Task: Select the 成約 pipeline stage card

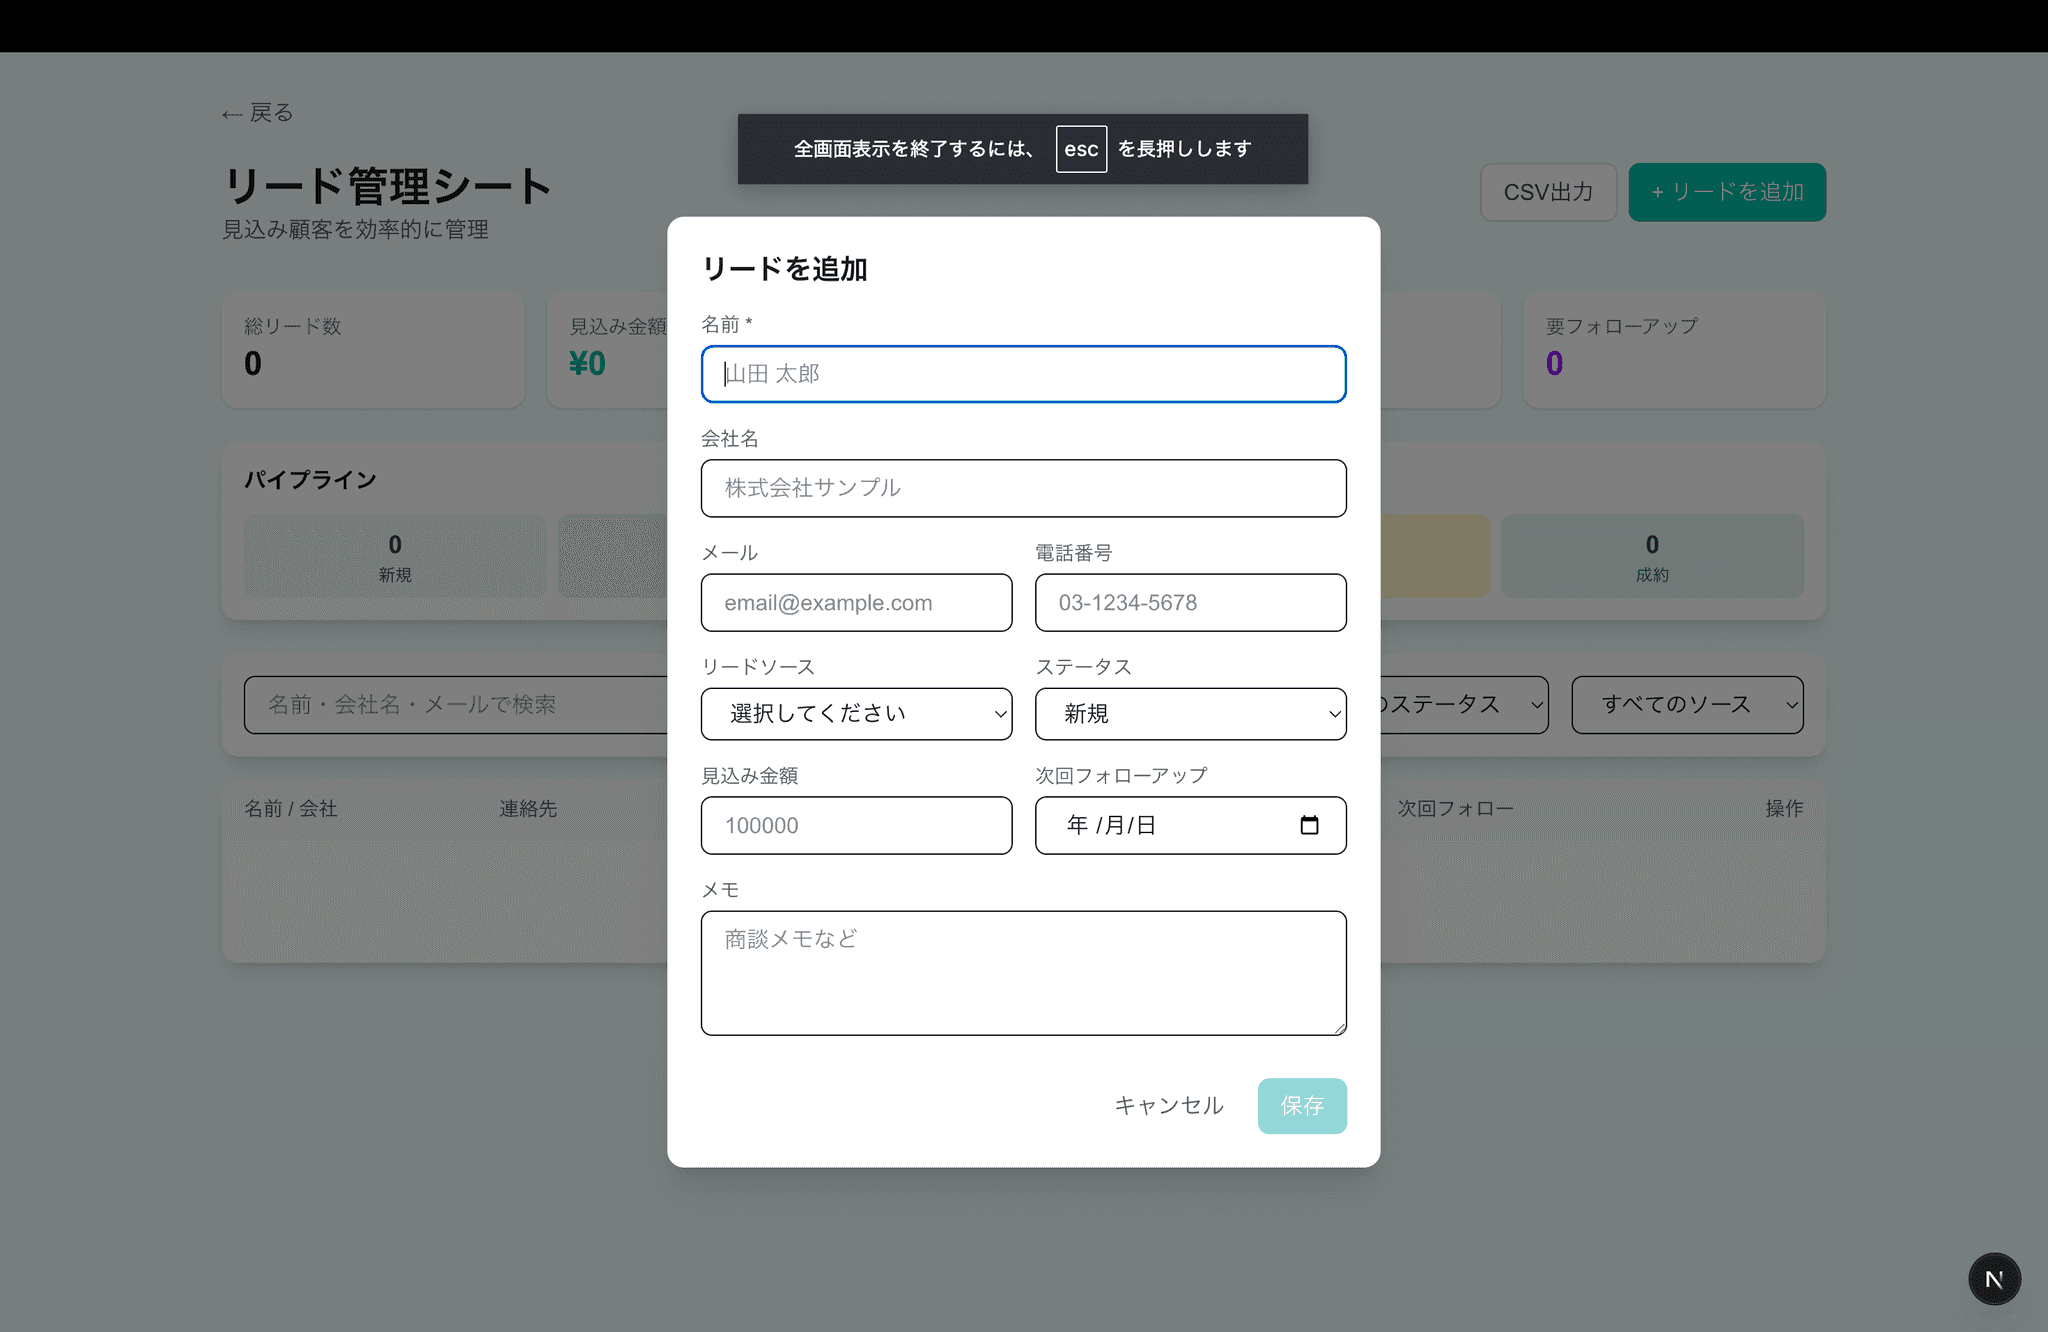Action: (1651, 556)
